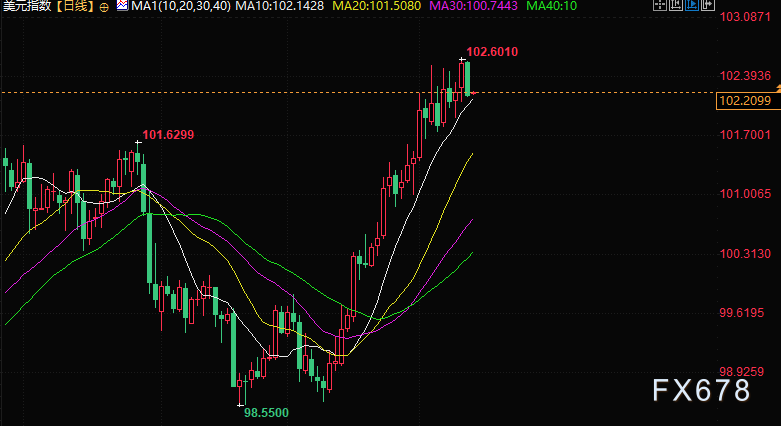This screenshot has height=426, width=781.
Task: Click the 103.0871 top axis label
Action: pyautogui.click(x=745, y=17)
